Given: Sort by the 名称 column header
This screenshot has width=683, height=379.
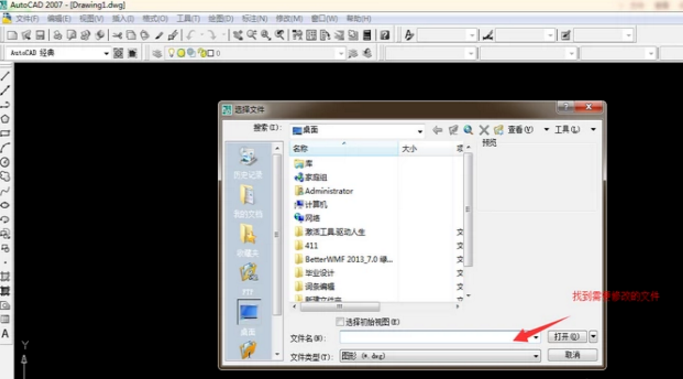Looking at the screenshot, I should [x=344, y=149].
